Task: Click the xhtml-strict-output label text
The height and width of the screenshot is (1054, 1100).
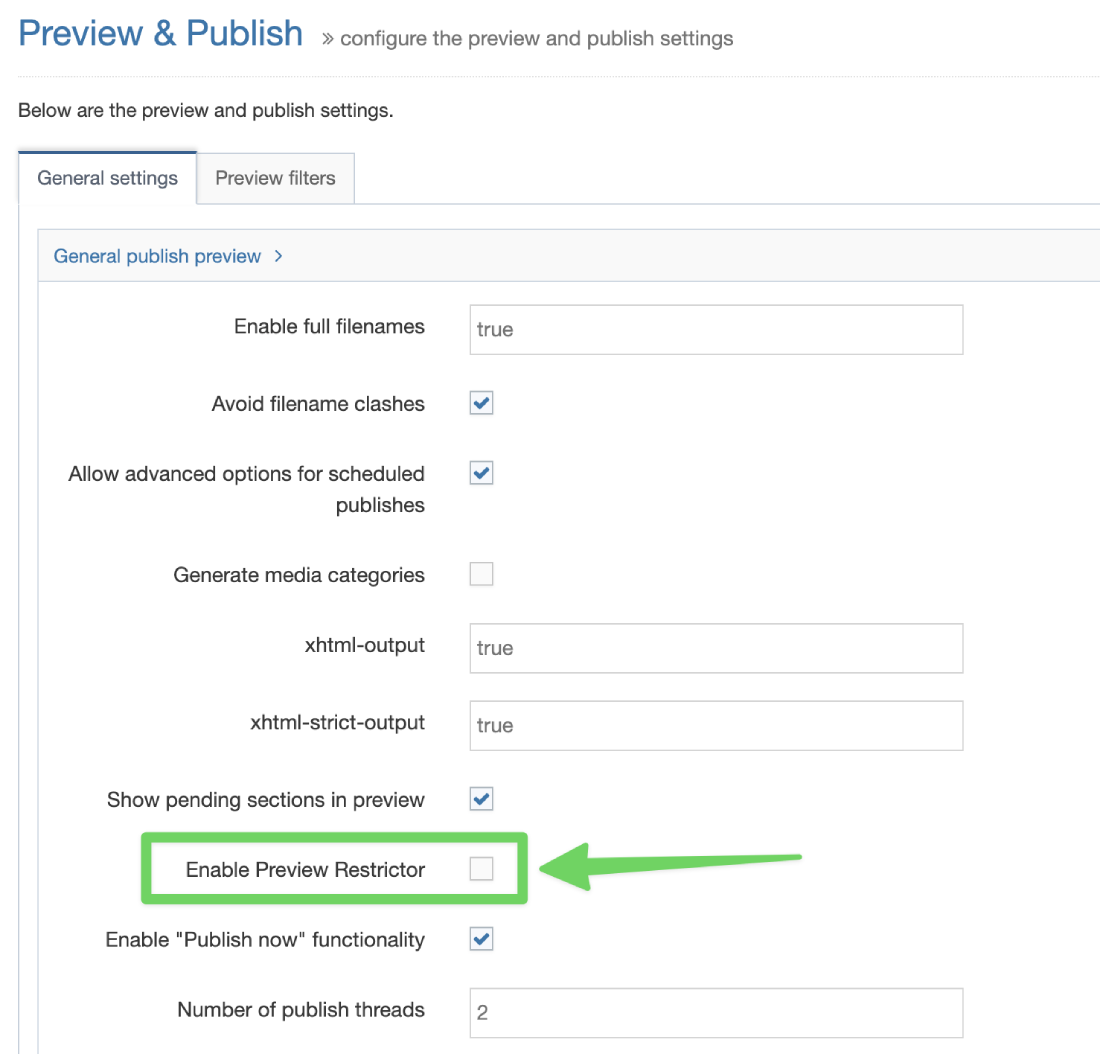Action: point(337,722)
